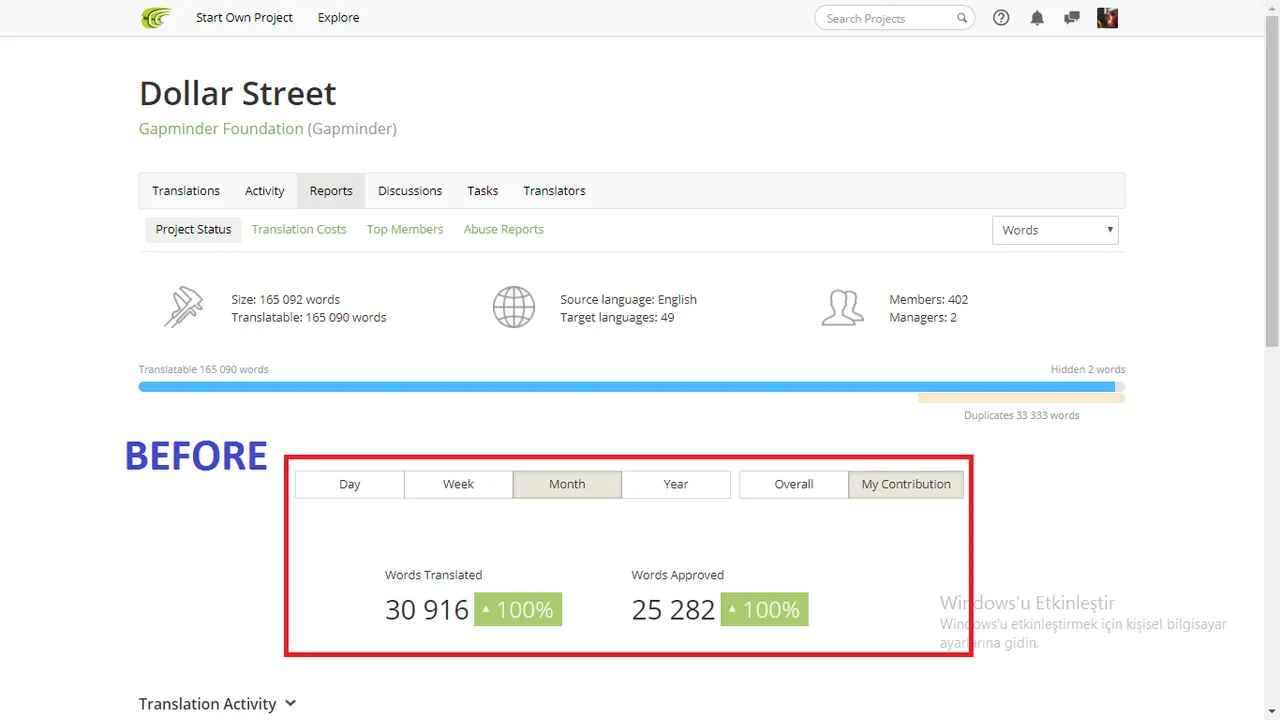Click the 30 916 words translated value
Image resolution: width=1280 pixels, height=720 pixels.
coord(427,610)
